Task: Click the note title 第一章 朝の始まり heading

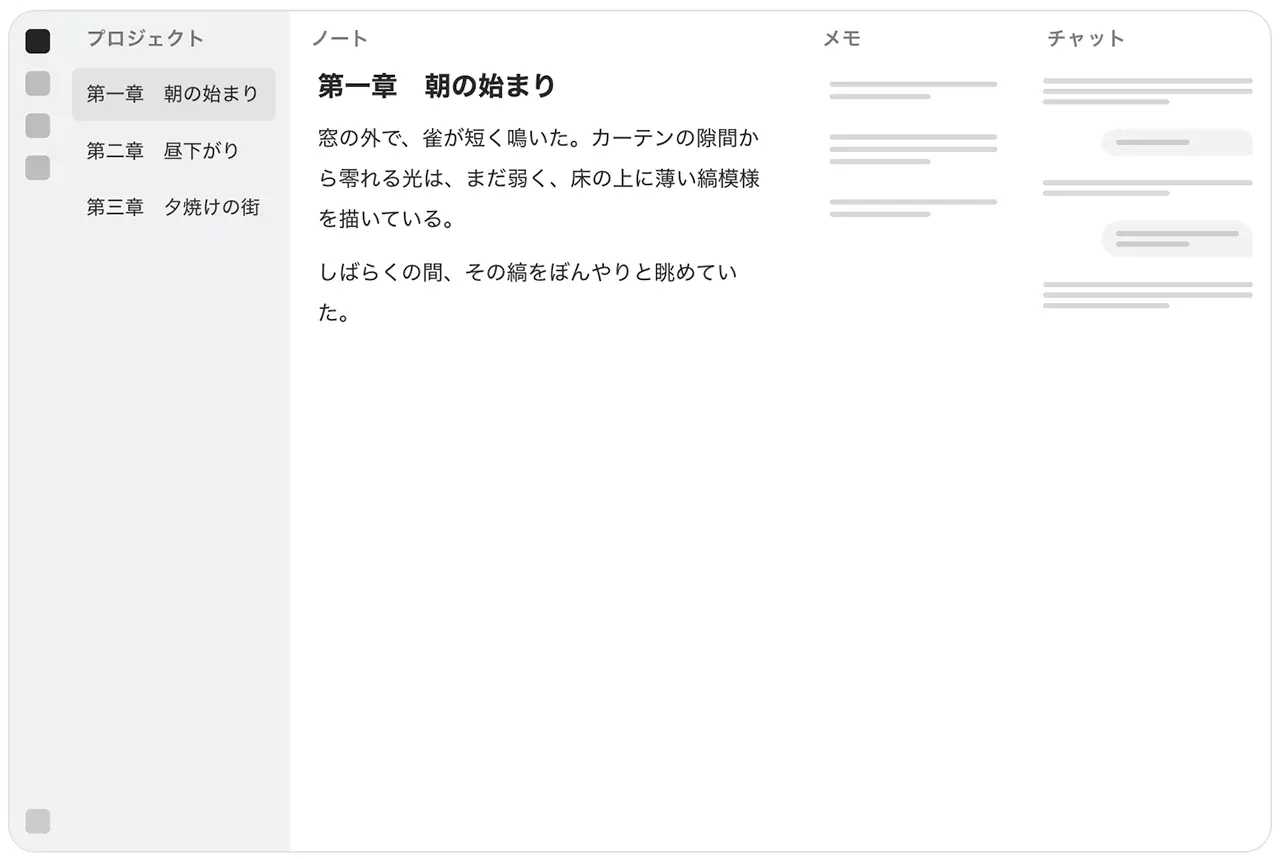Action: click(437, 86)
